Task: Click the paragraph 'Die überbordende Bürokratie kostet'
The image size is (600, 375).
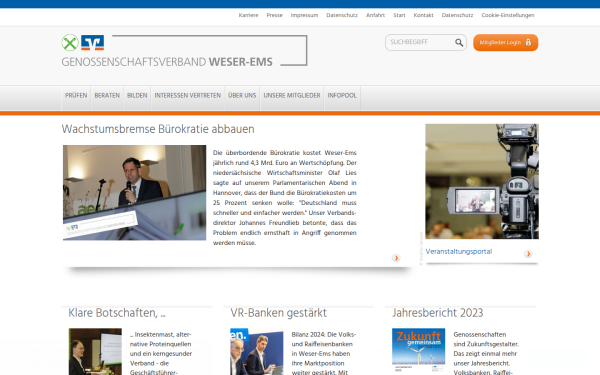Action: coord(285,197)
